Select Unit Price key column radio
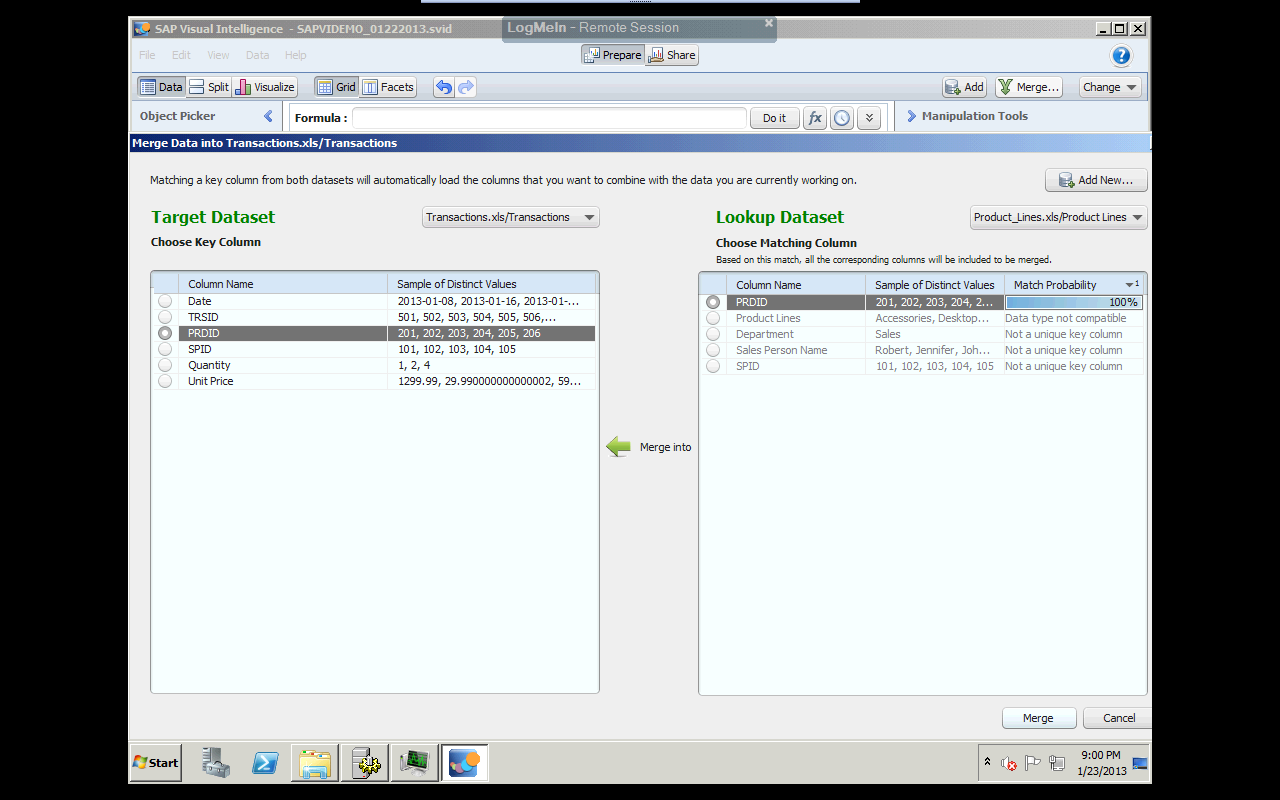 pyautogui.click(x=165, y=381)
